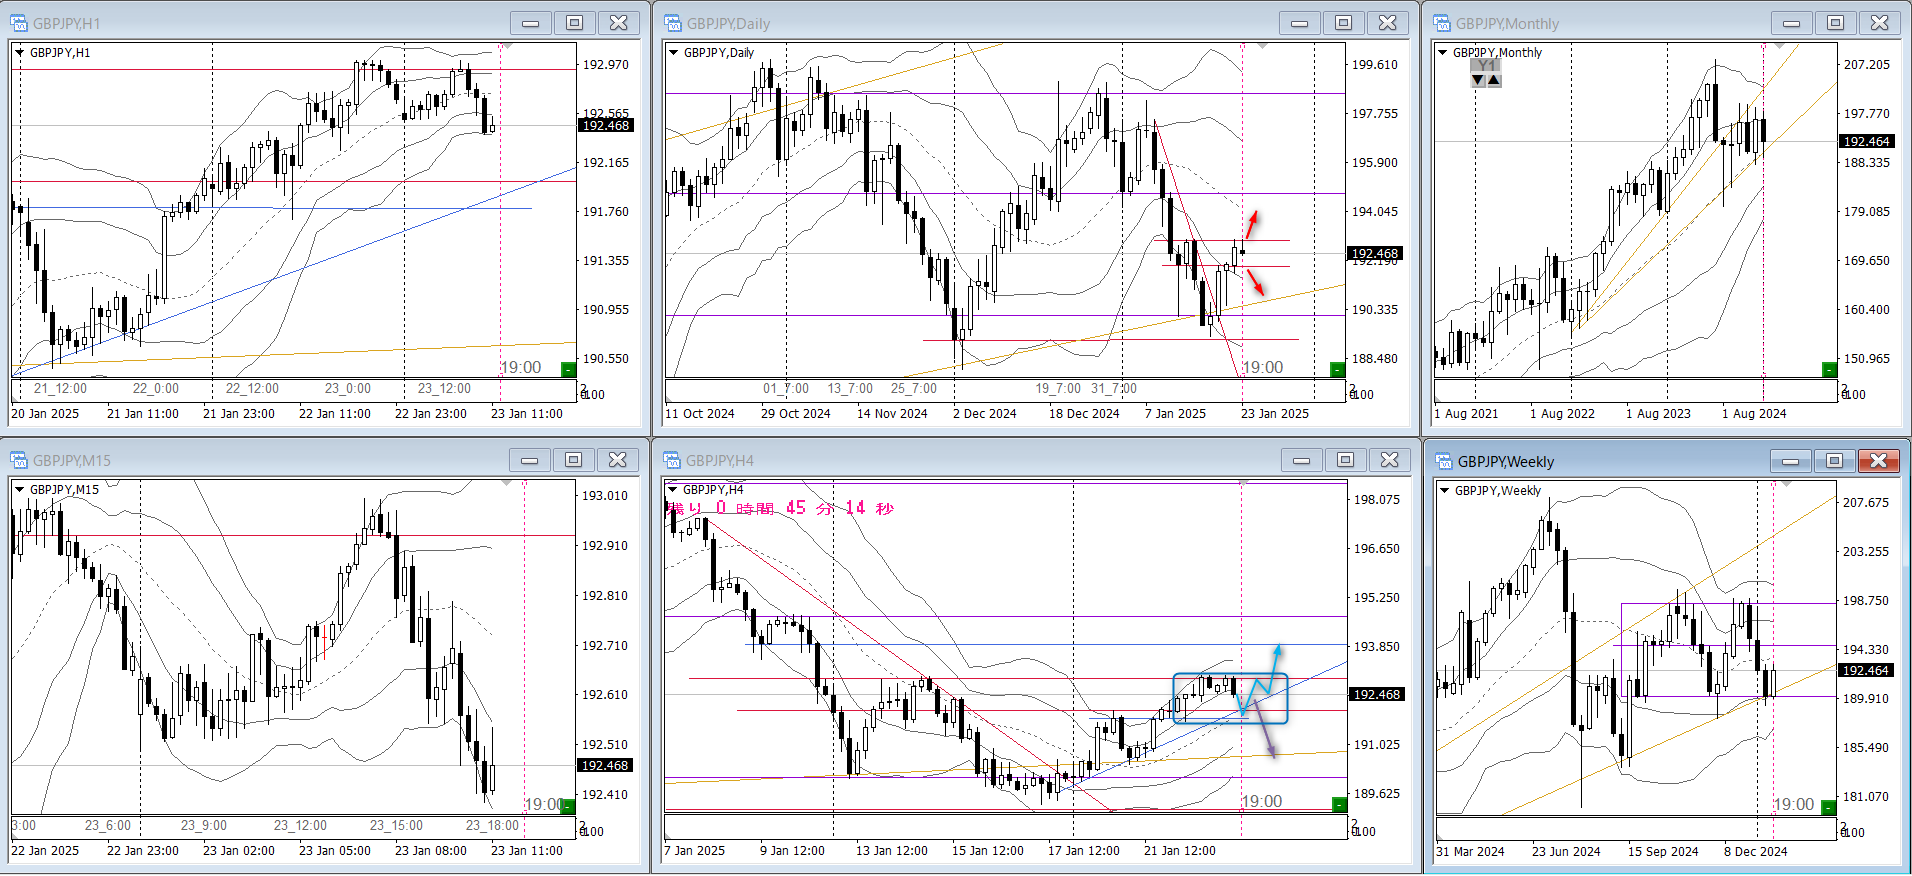Maximize the GBPJPY,H4 chart window
This screenshot has width=1912, height=876.
click(1345, 460)
